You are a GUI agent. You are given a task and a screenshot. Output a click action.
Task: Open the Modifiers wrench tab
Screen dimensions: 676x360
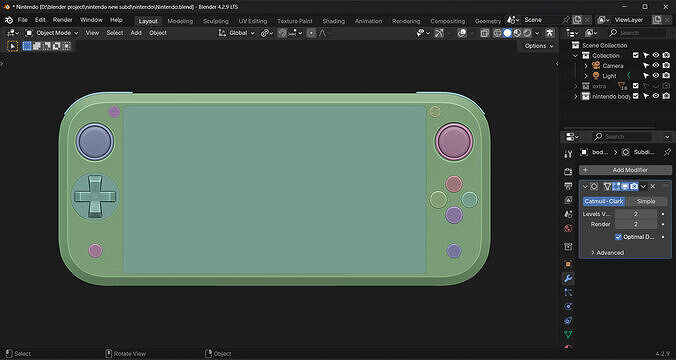[568, 279]
